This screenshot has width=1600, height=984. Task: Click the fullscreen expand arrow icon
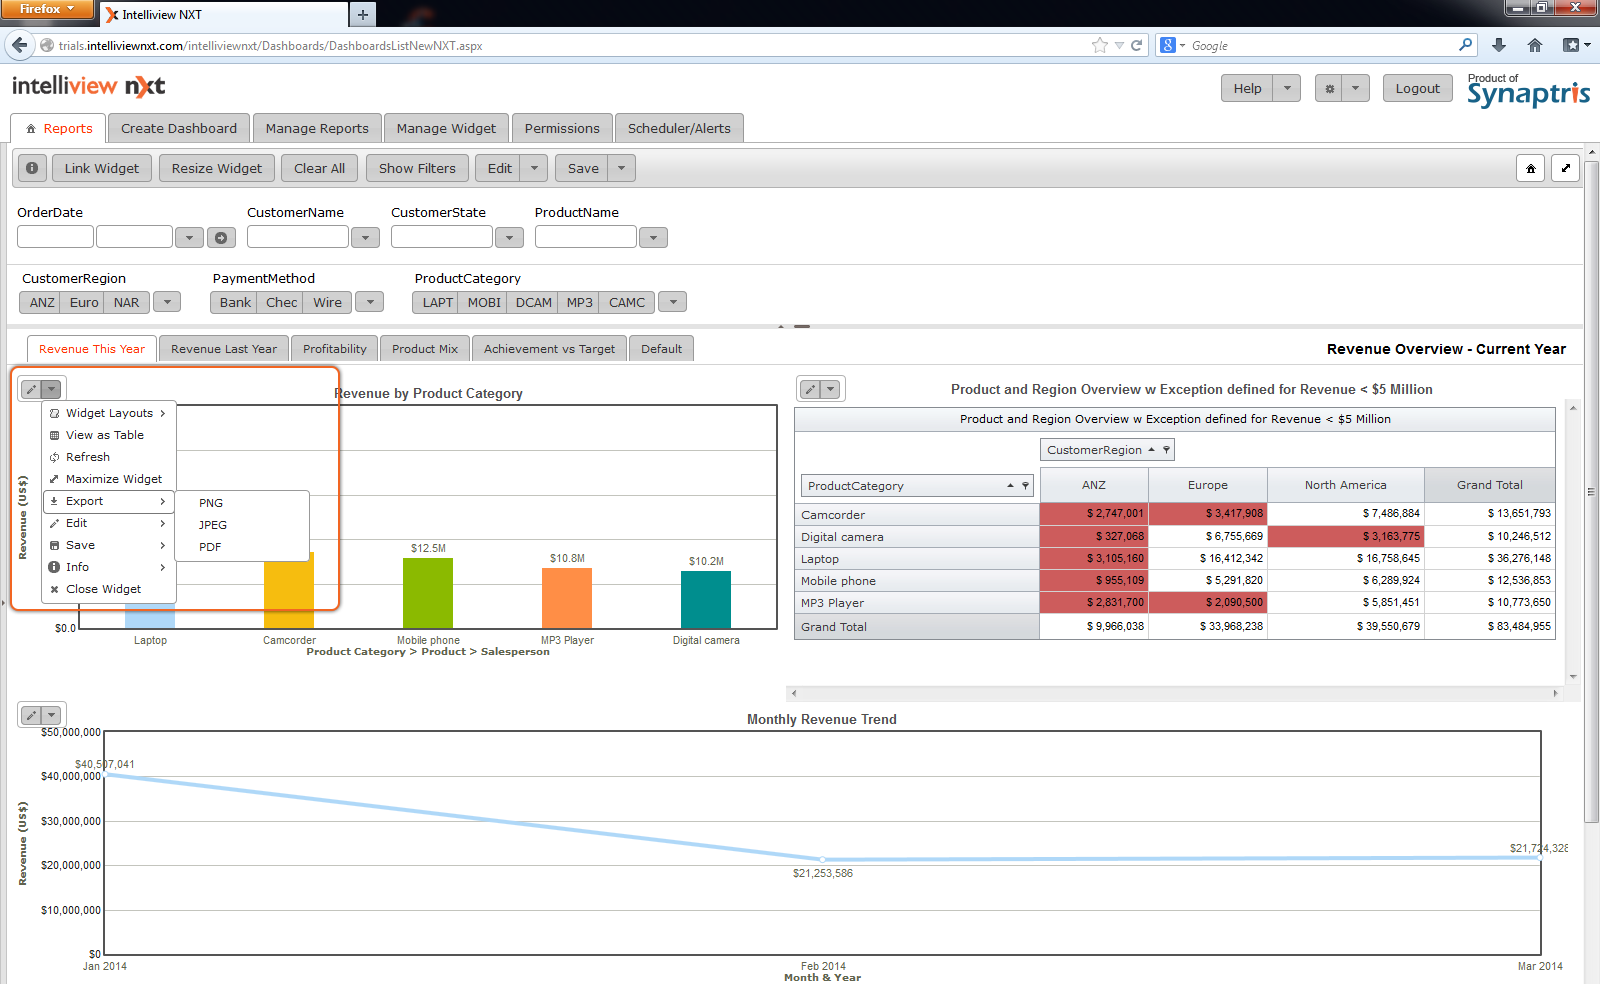(x=1565, y=169)
